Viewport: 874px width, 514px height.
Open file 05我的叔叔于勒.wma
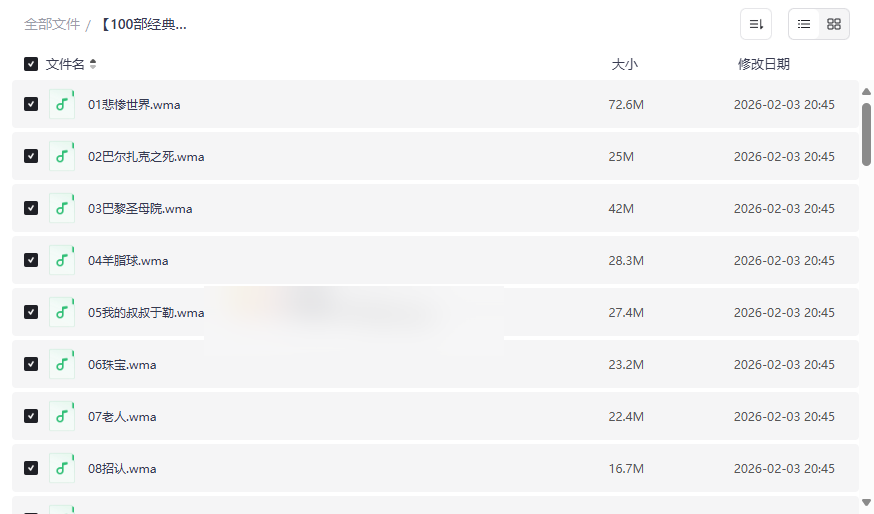pos(146,313)
